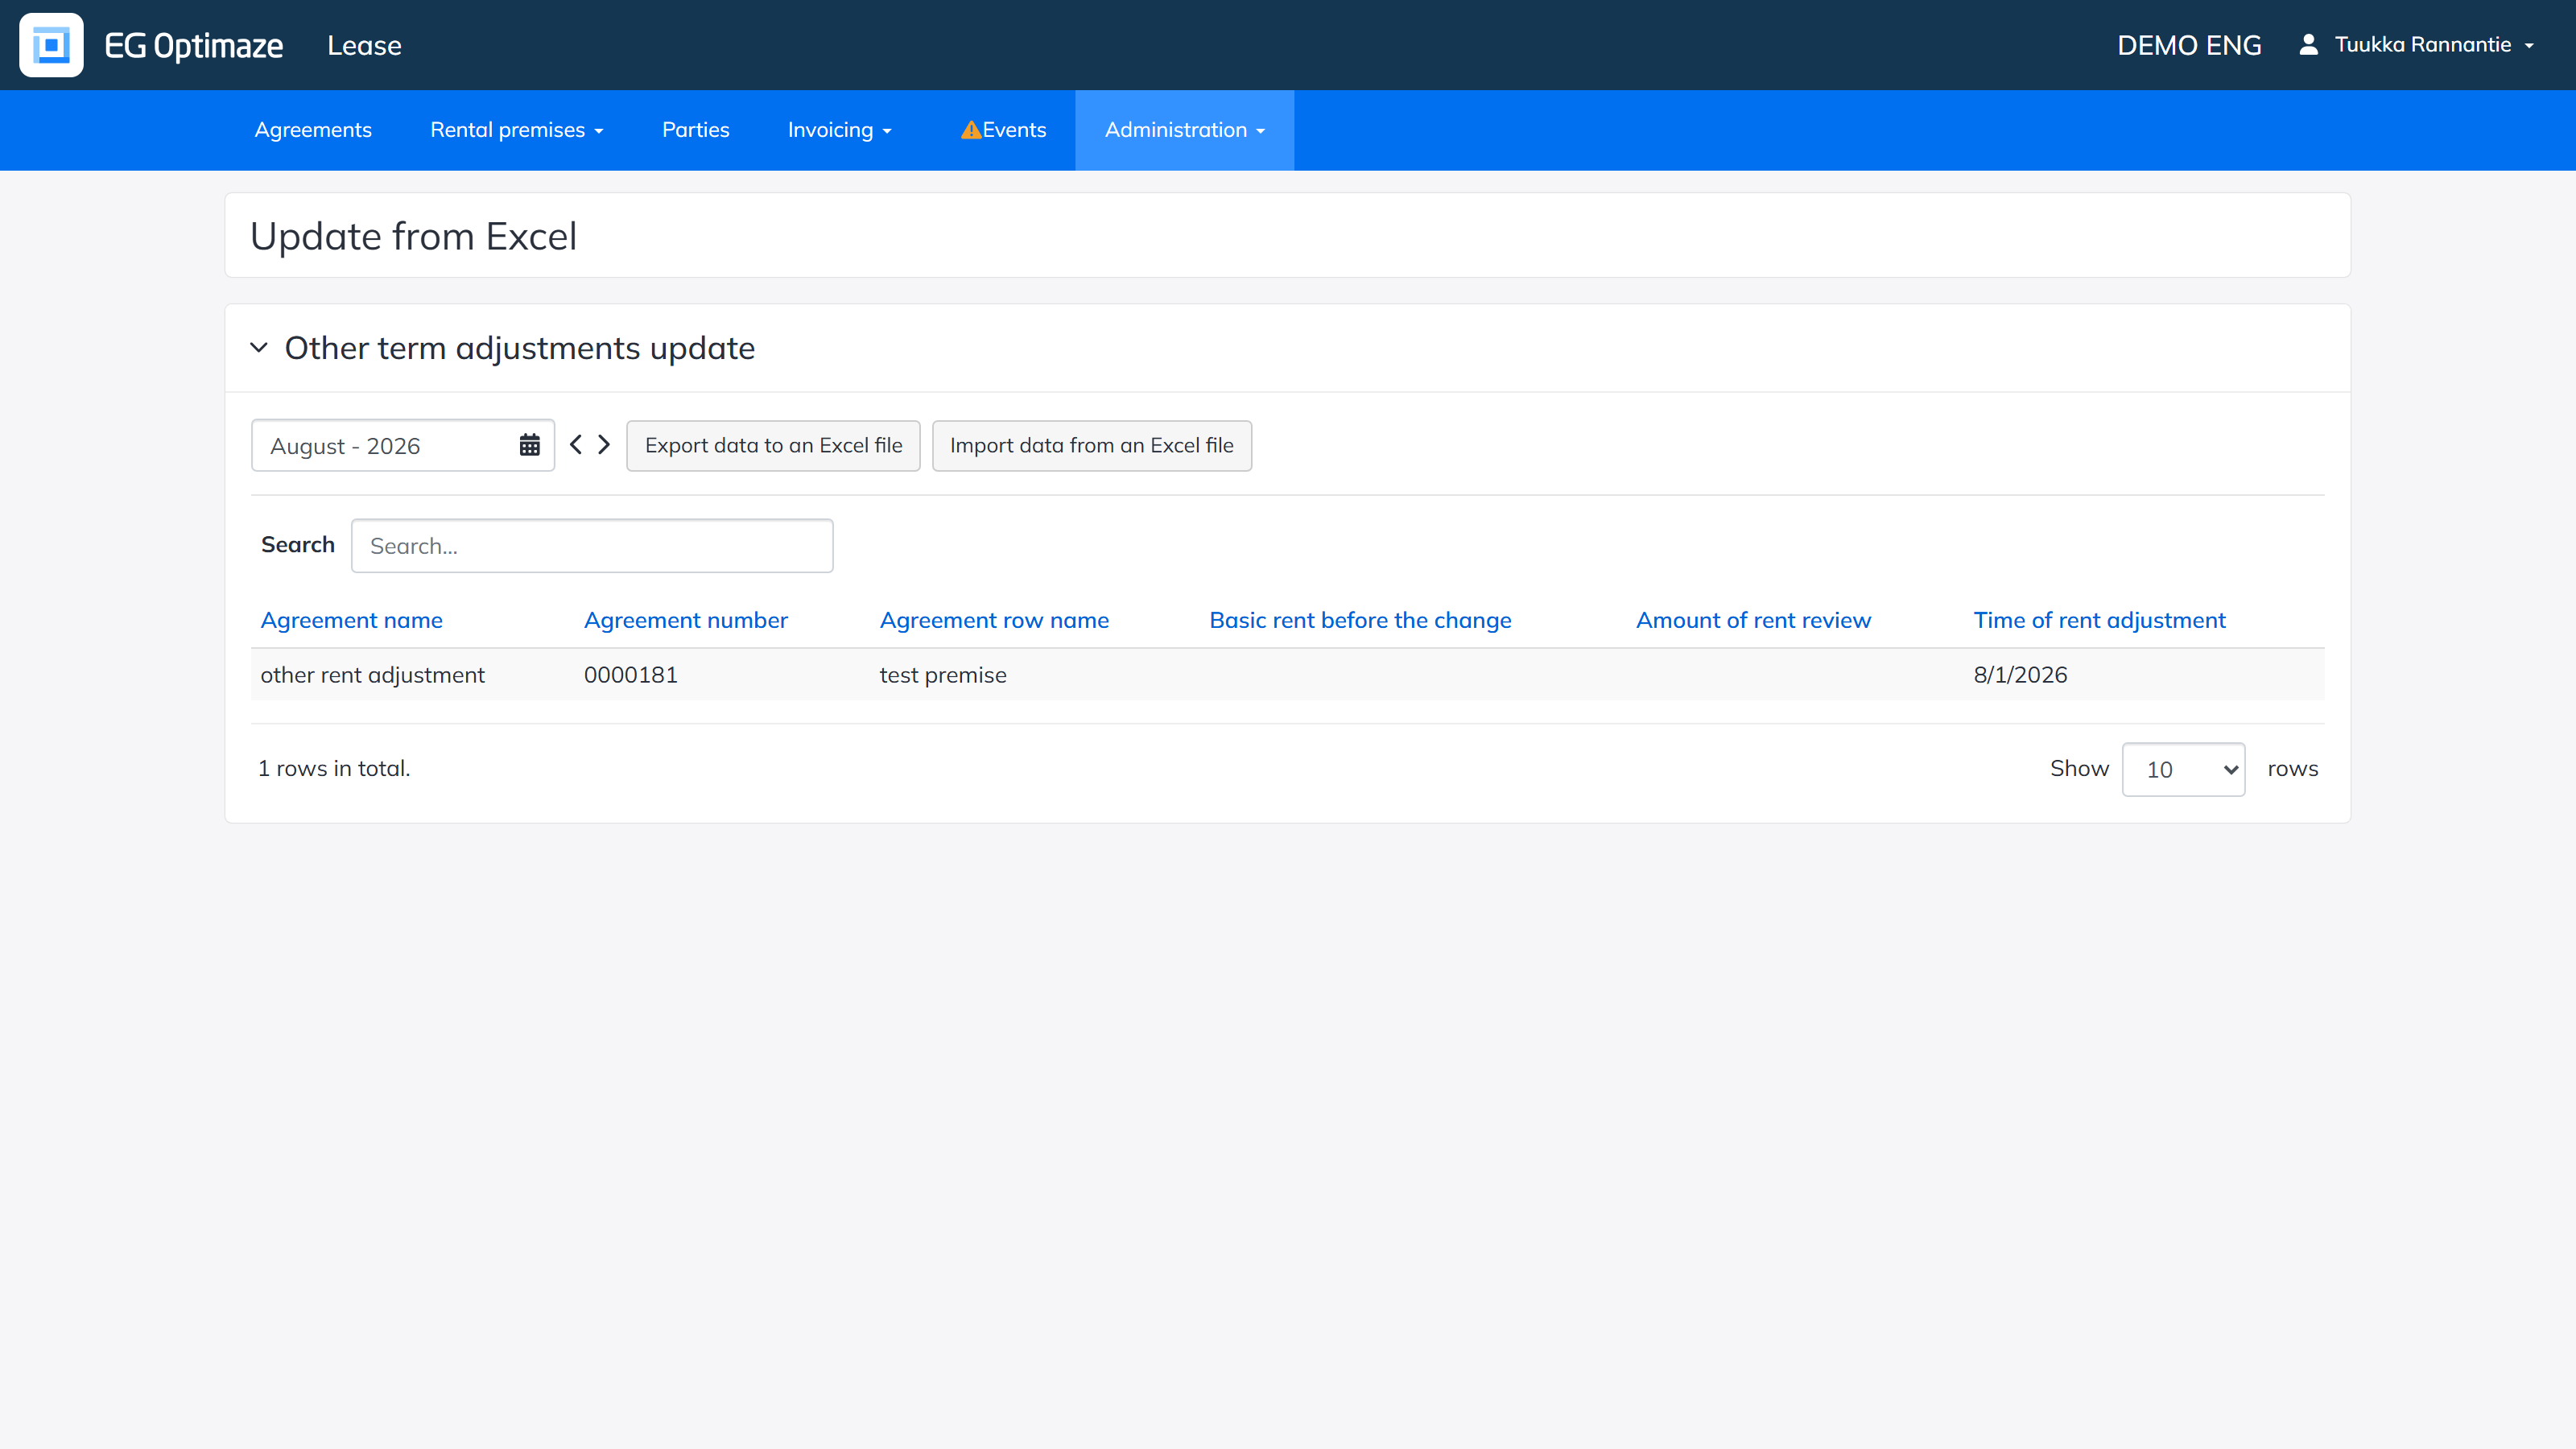Click the user profile icon
The height and width of the screenshot is (1449, 2576).
click(x=2308, y=44)
